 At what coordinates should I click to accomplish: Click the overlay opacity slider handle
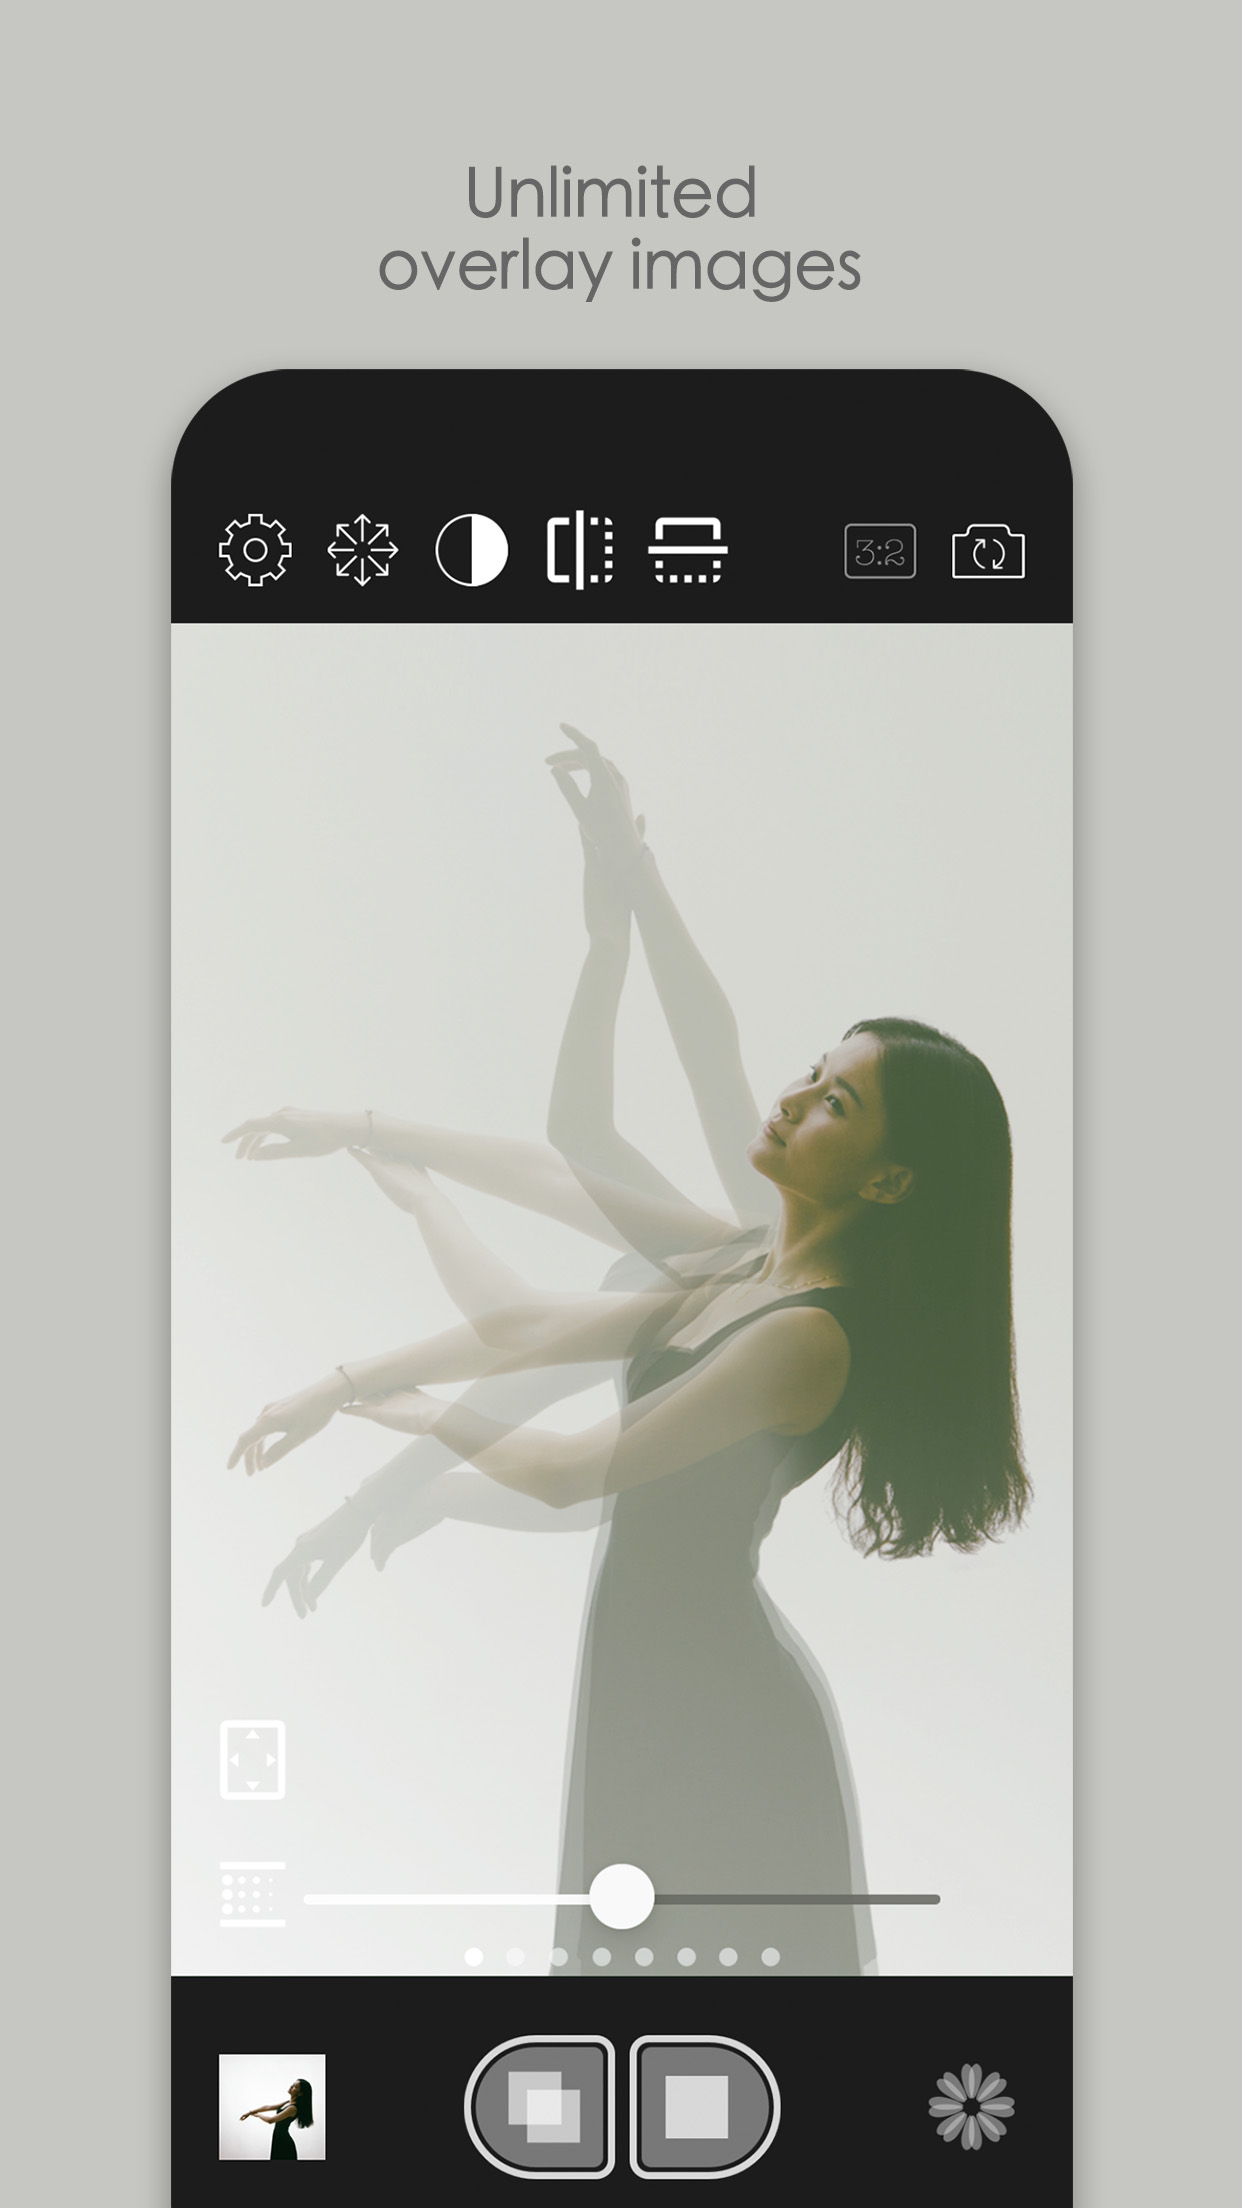pos(622,1896)
